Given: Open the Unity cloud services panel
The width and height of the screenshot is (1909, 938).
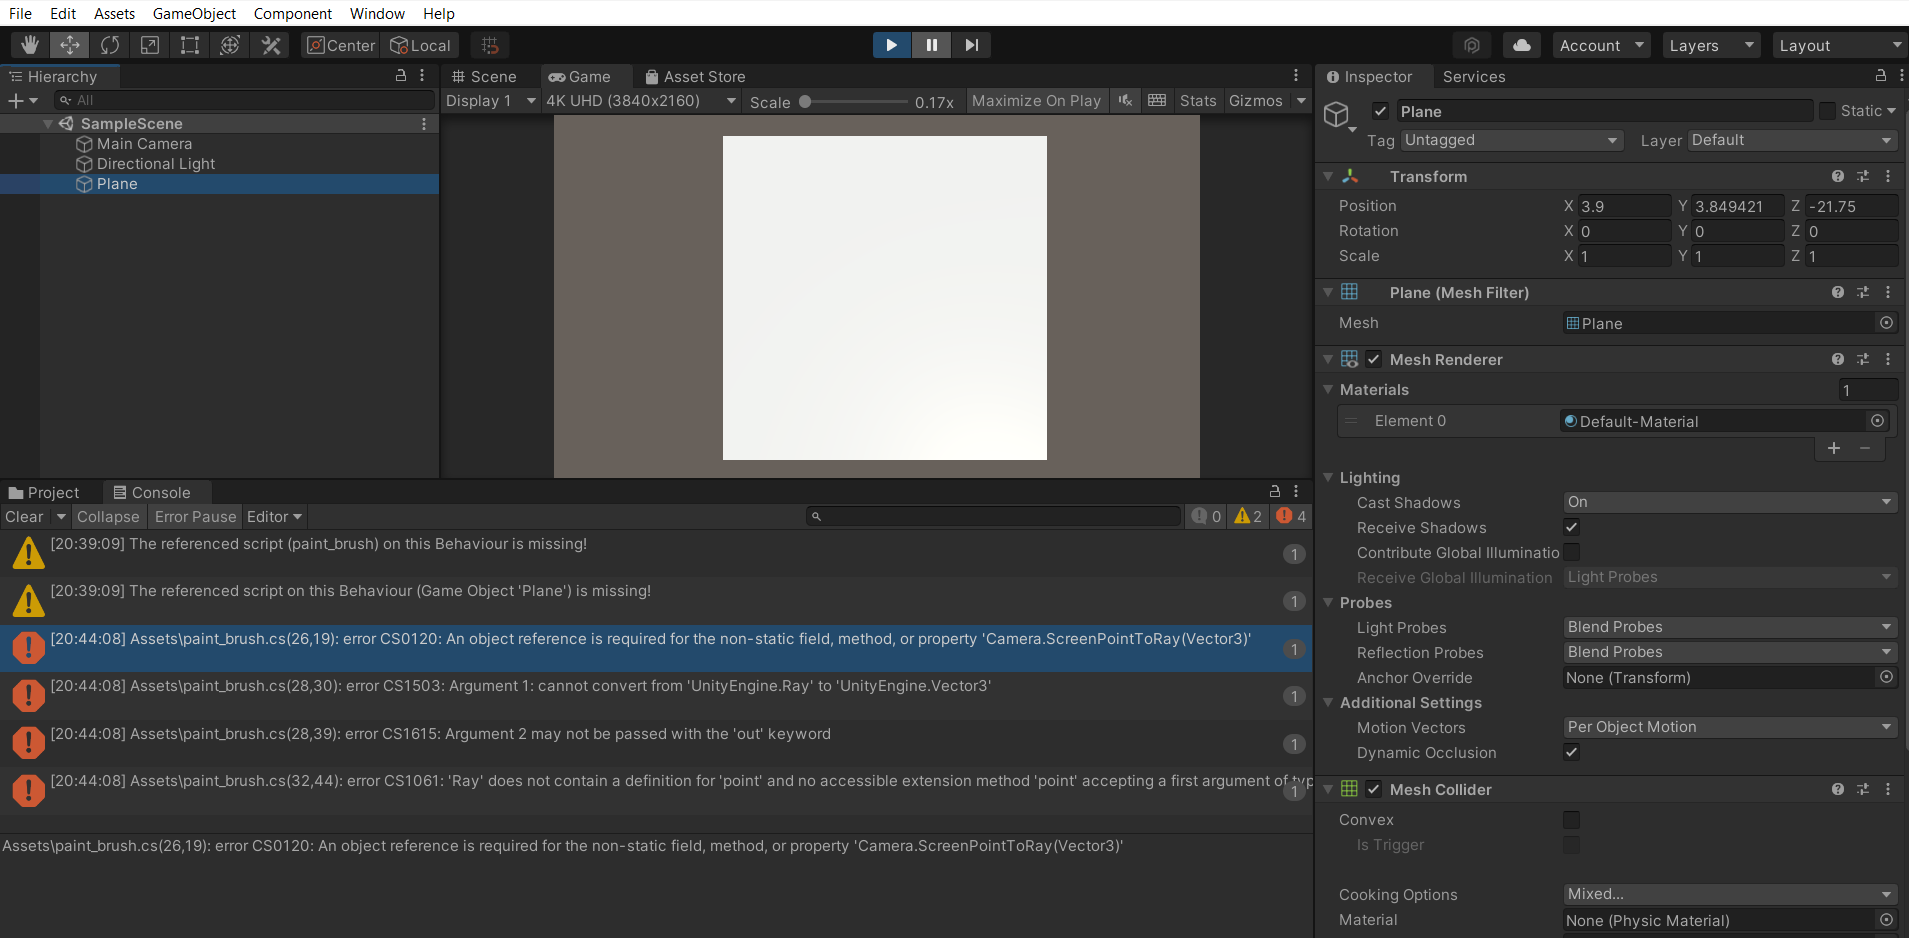Looking at the screenshot, I should click(1522, 45).
